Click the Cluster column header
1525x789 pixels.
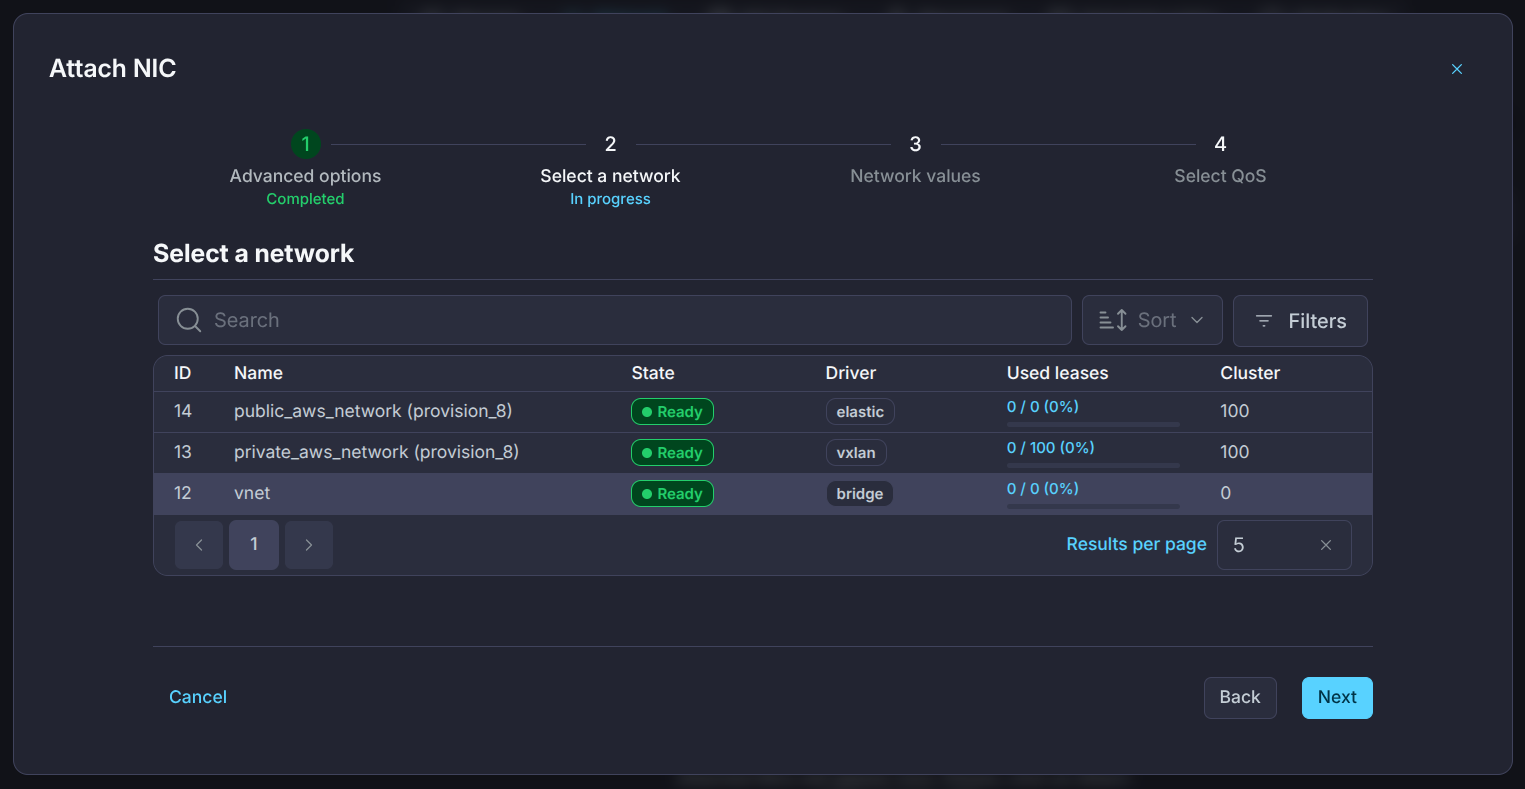pyautogui.click(x=1250, y=373)
